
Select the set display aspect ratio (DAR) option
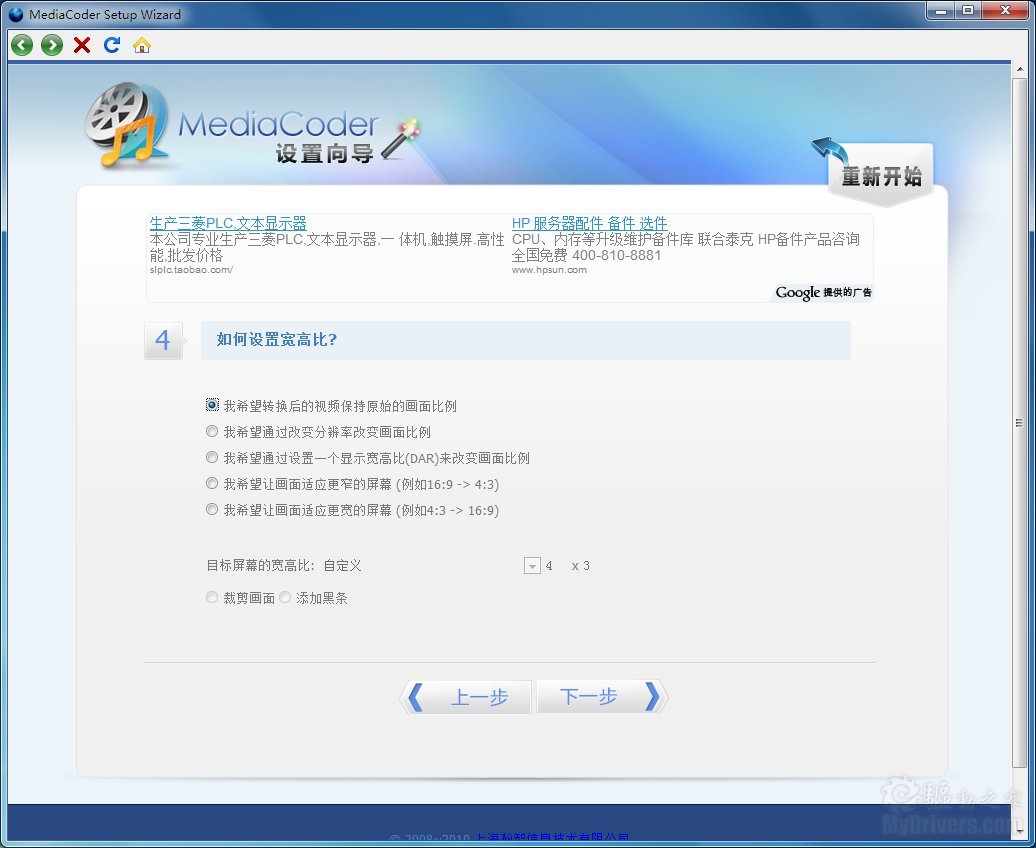(212, 457)
